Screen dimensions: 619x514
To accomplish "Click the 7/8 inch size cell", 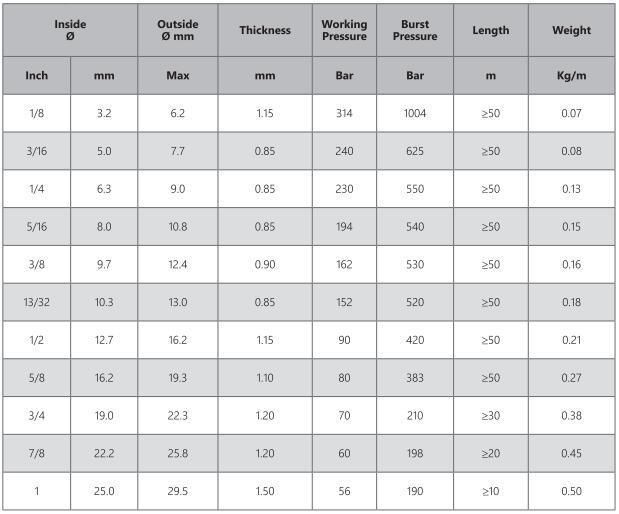I will [x=37, y=453].
